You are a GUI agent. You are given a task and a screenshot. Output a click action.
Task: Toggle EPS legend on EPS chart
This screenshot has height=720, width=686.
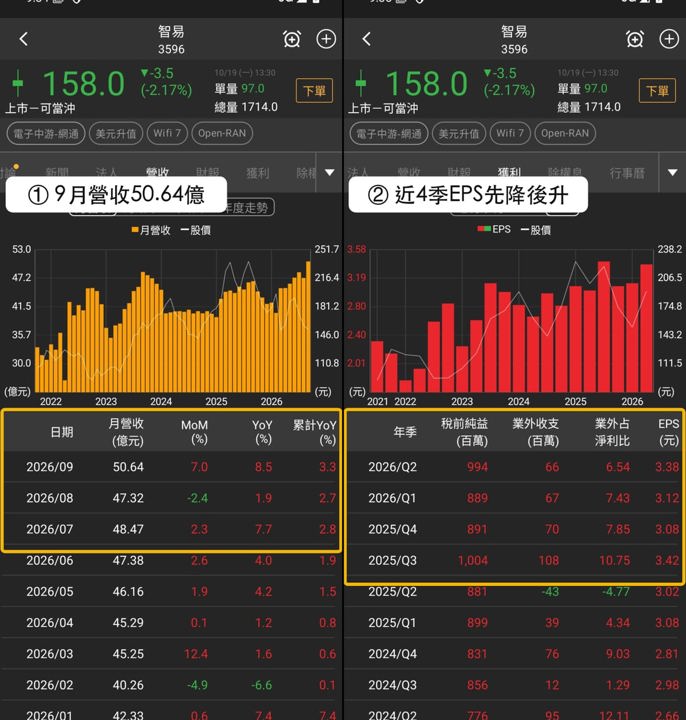coord(494,230)
